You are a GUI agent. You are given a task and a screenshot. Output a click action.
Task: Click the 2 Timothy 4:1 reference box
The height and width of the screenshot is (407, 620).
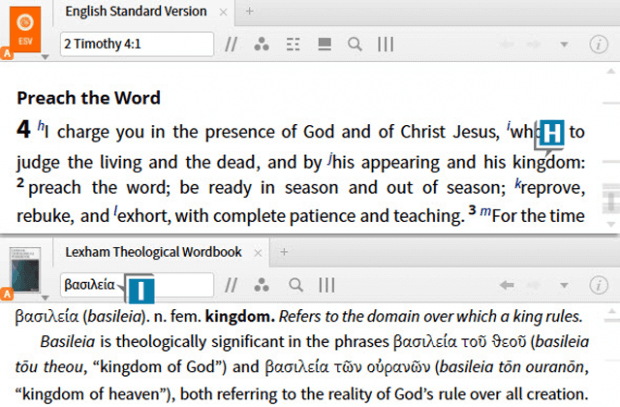point(137,44)
